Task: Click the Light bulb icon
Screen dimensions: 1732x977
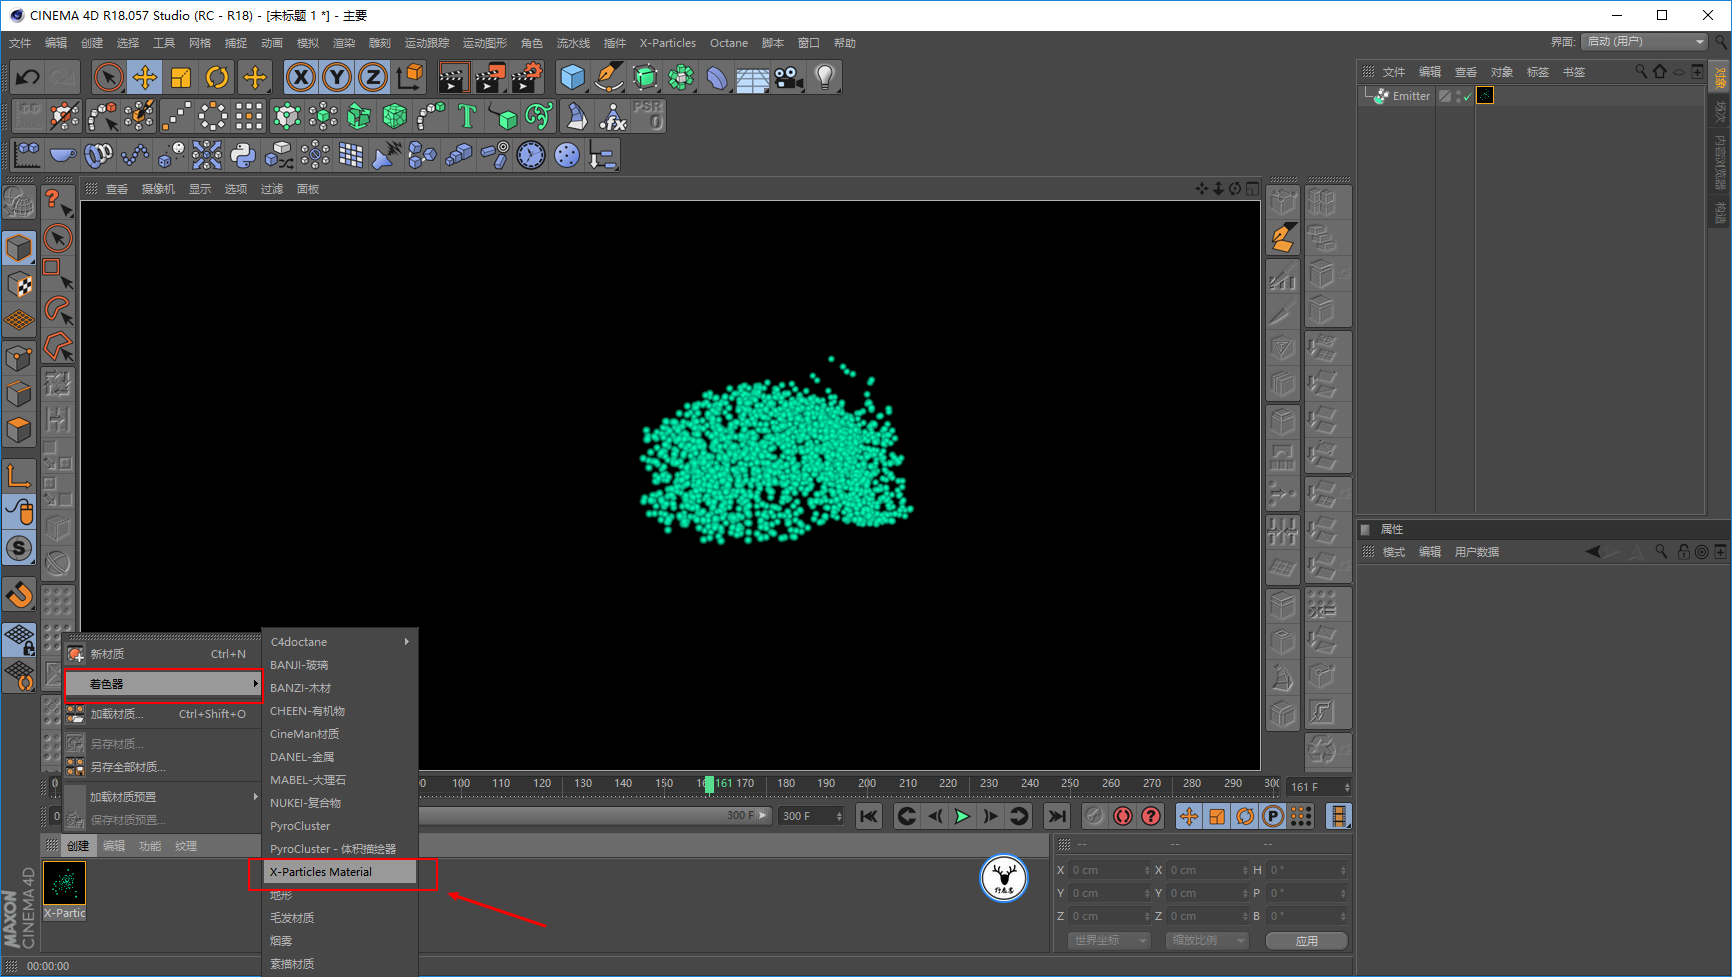Action: [x=825, y=77]
